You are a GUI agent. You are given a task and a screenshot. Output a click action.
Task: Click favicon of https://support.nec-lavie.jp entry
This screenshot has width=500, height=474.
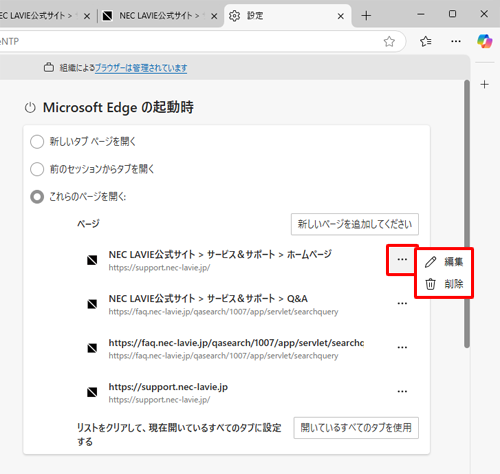(x=92, y=392)
